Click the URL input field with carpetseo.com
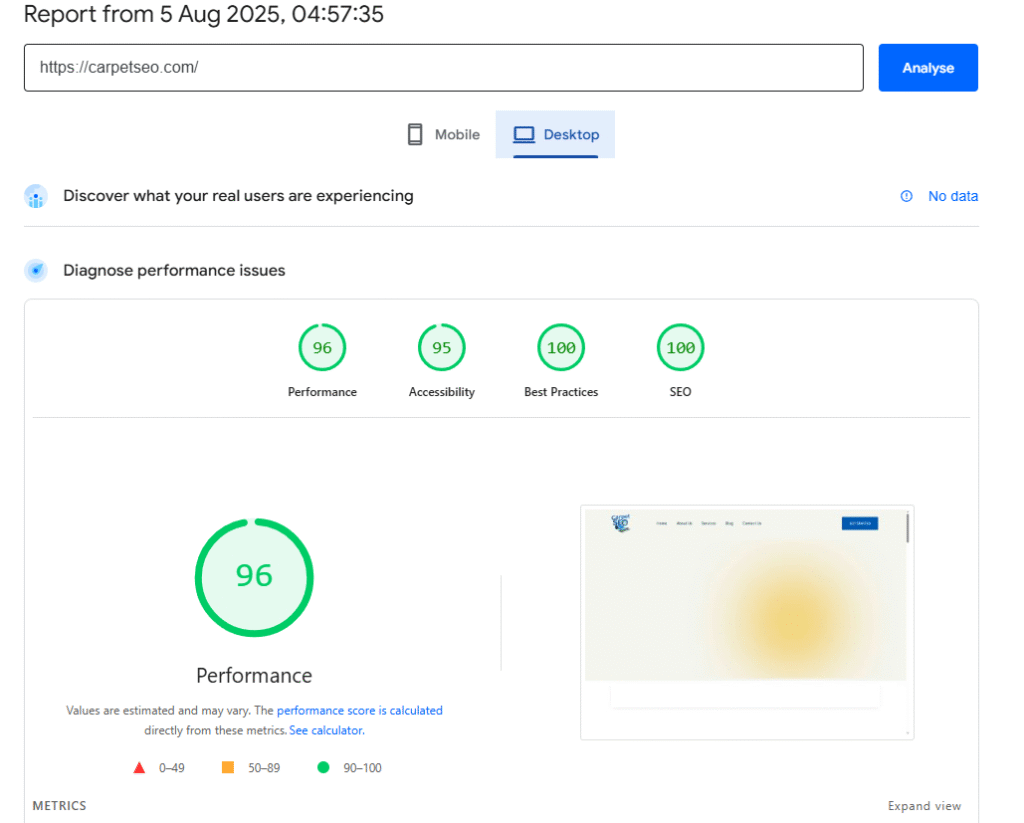The height and width of the screenshot is (823, 1024). pos(443,68)
